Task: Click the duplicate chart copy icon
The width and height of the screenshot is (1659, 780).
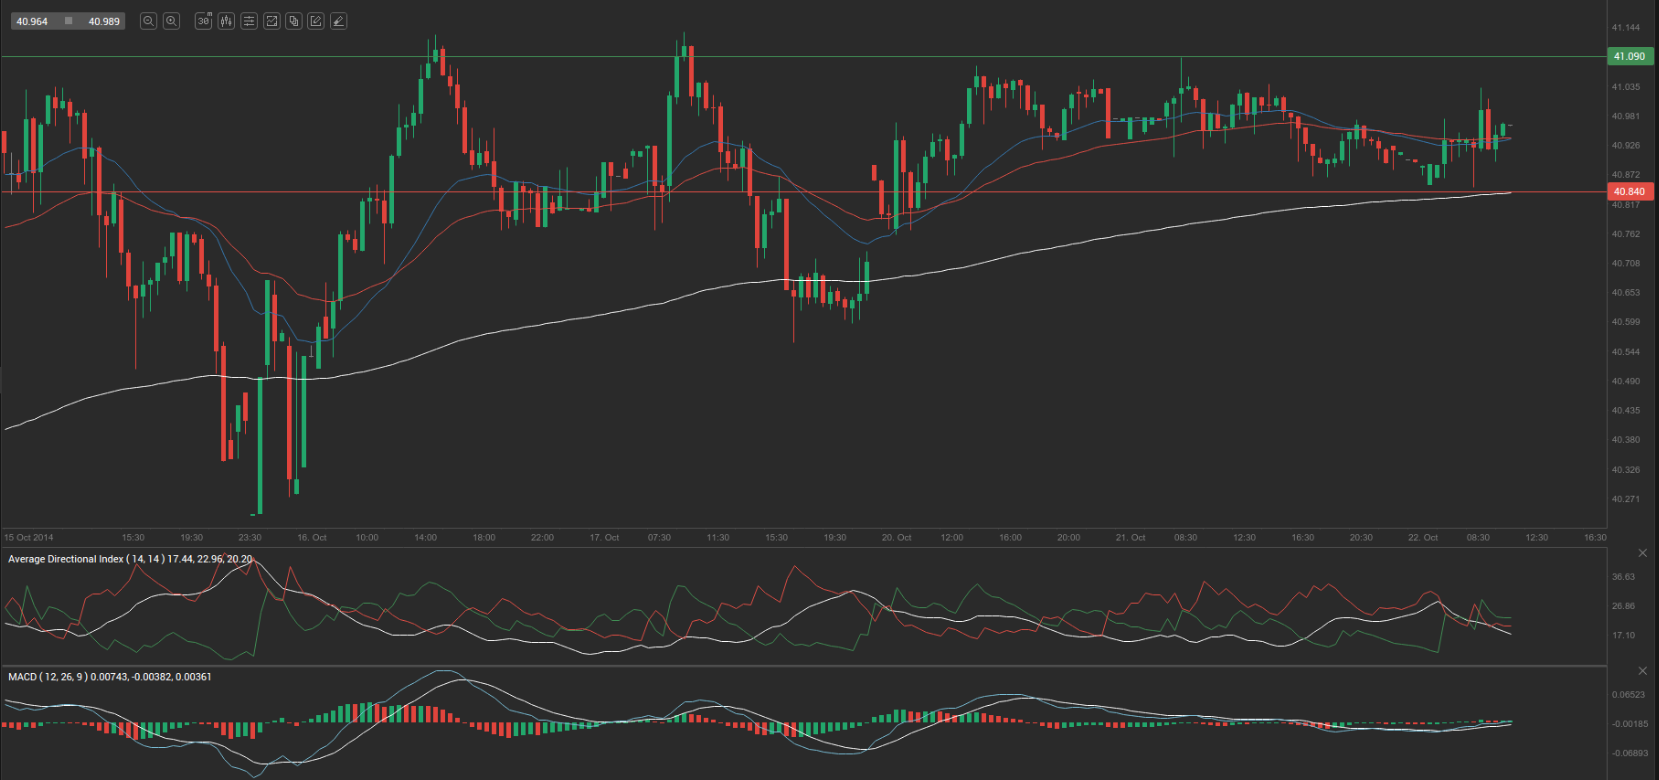Action: (294, 21)
